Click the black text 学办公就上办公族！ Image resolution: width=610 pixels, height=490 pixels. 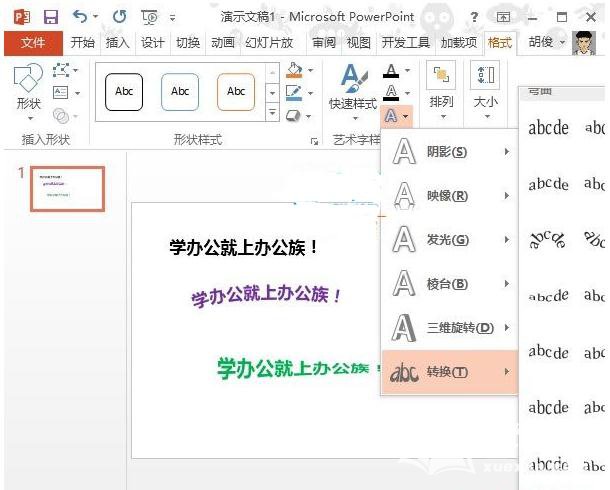pyautogui.click(x=244, y=247)
